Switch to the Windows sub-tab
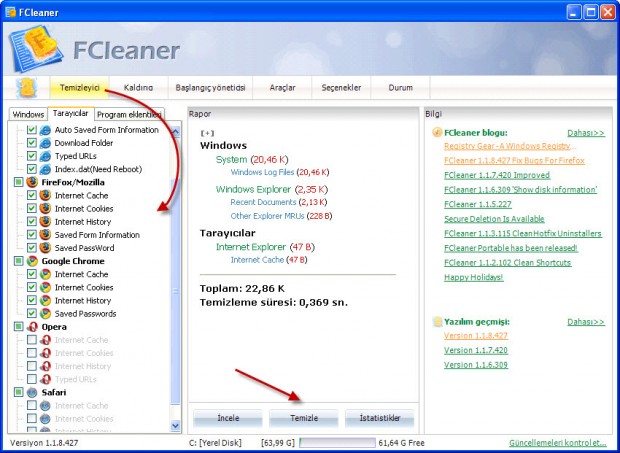Screen dimensions: 620x453 coord(28,115)
